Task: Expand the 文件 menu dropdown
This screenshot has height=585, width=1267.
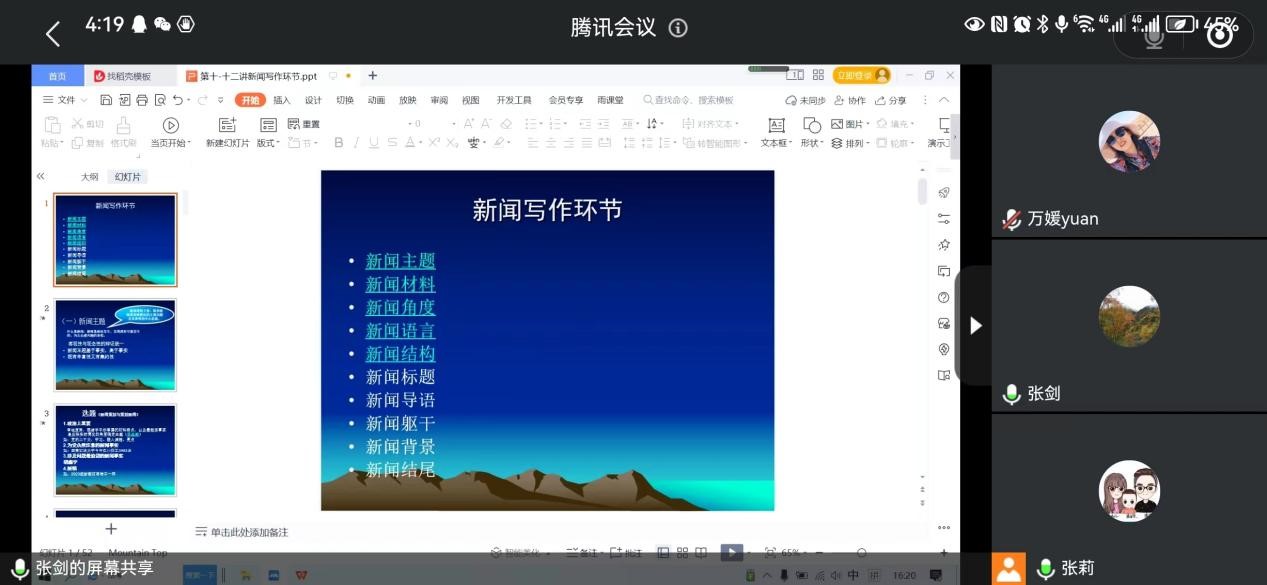Action: [x=66, y=100]
